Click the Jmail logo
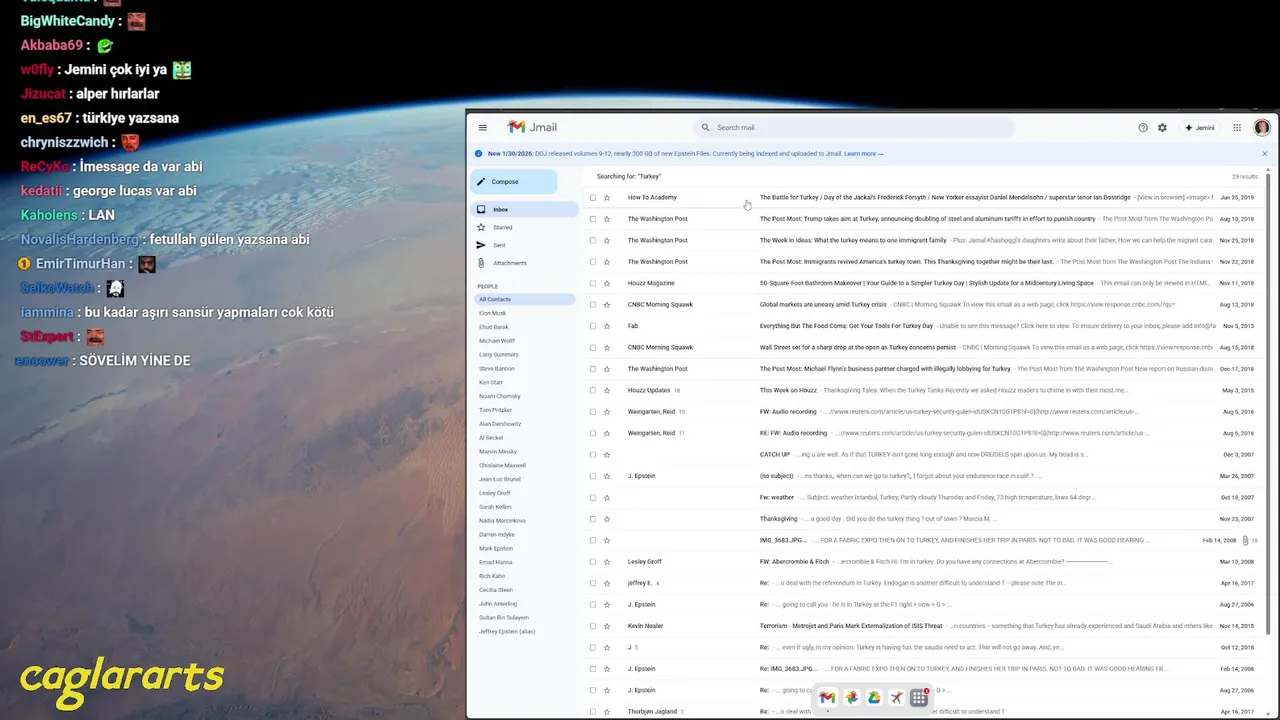Screen dimensions: 1280x720 tap(532, 127)
